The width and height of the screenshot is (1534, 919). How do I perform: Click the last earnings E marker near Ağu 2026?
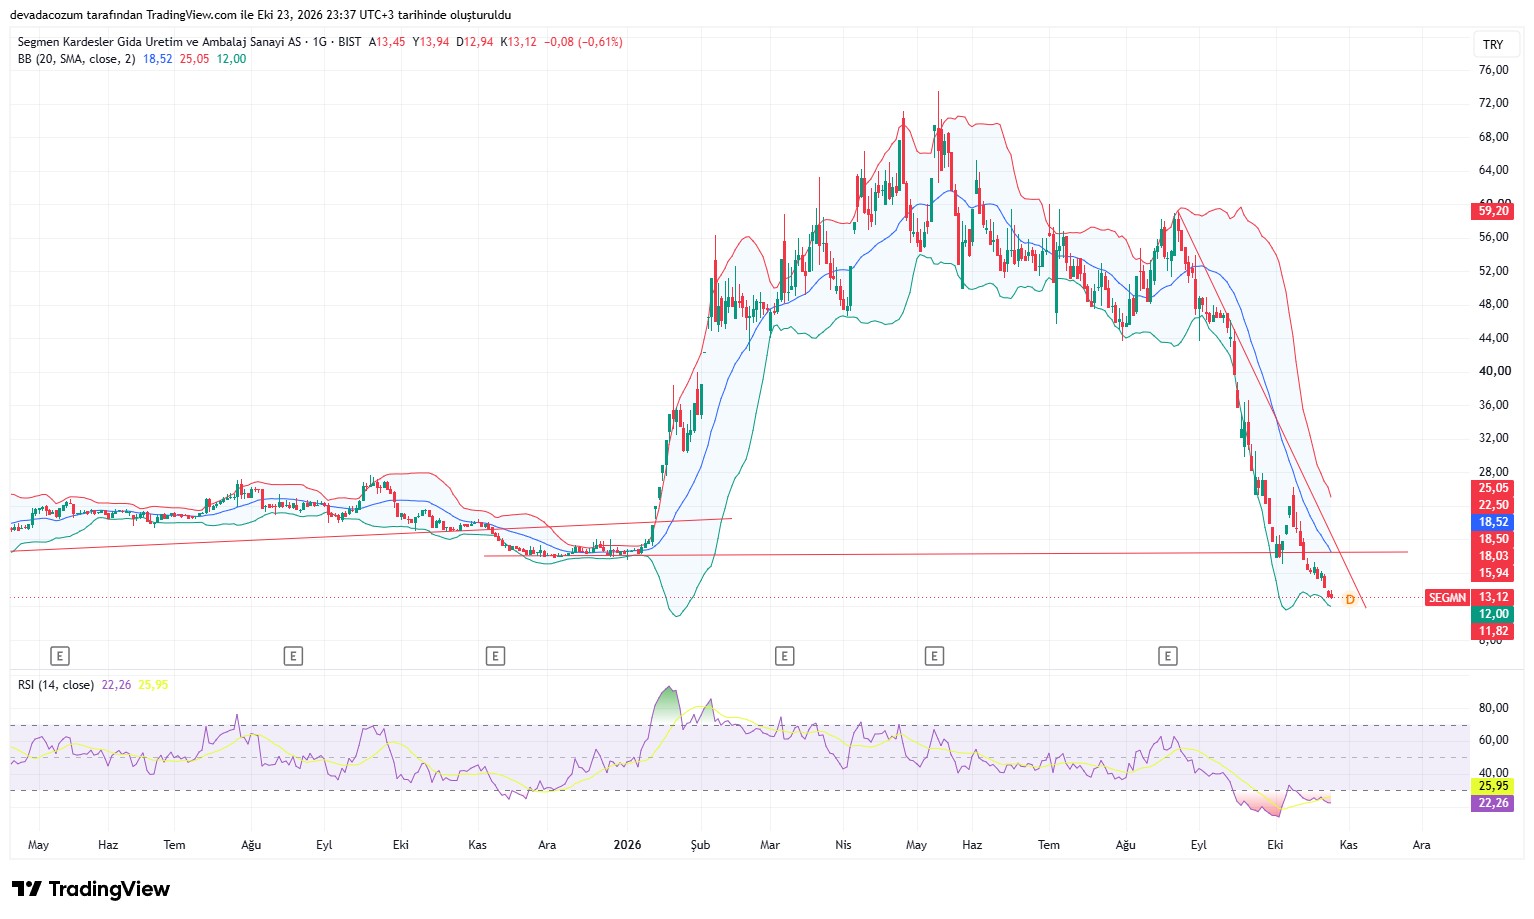pos(1167,656)
